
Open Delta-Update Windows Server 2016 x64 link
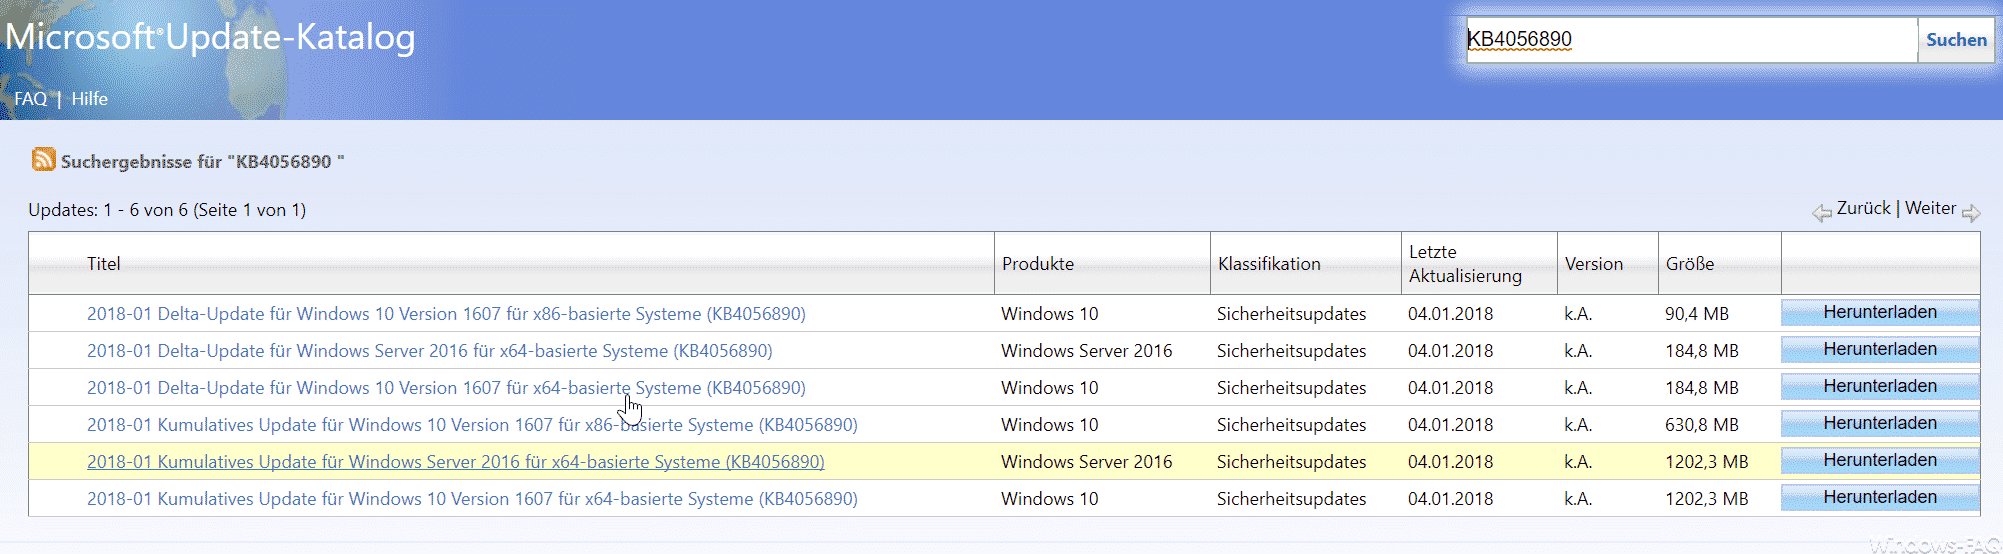coord(430,351)
